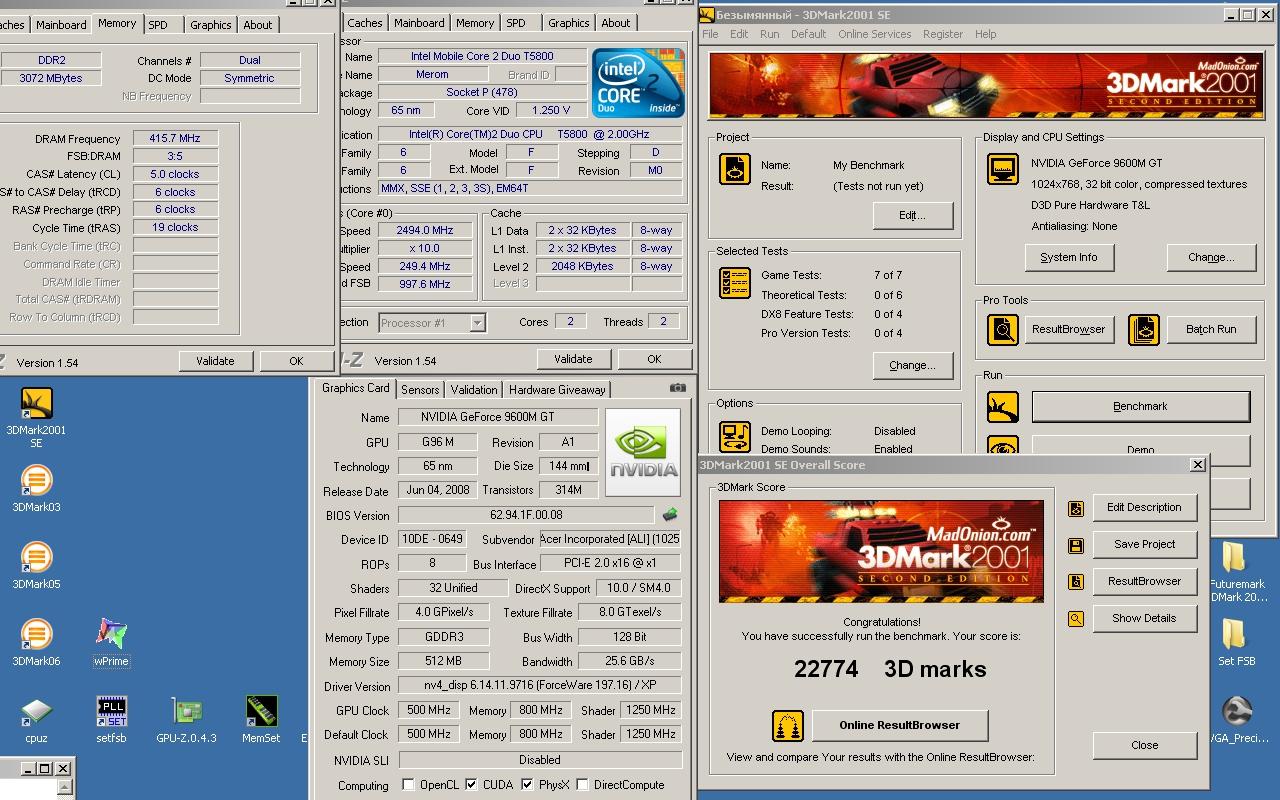Click the ResultBrowser icon in score dialog
The image size is (1280, 800).
click(1076, 582)
